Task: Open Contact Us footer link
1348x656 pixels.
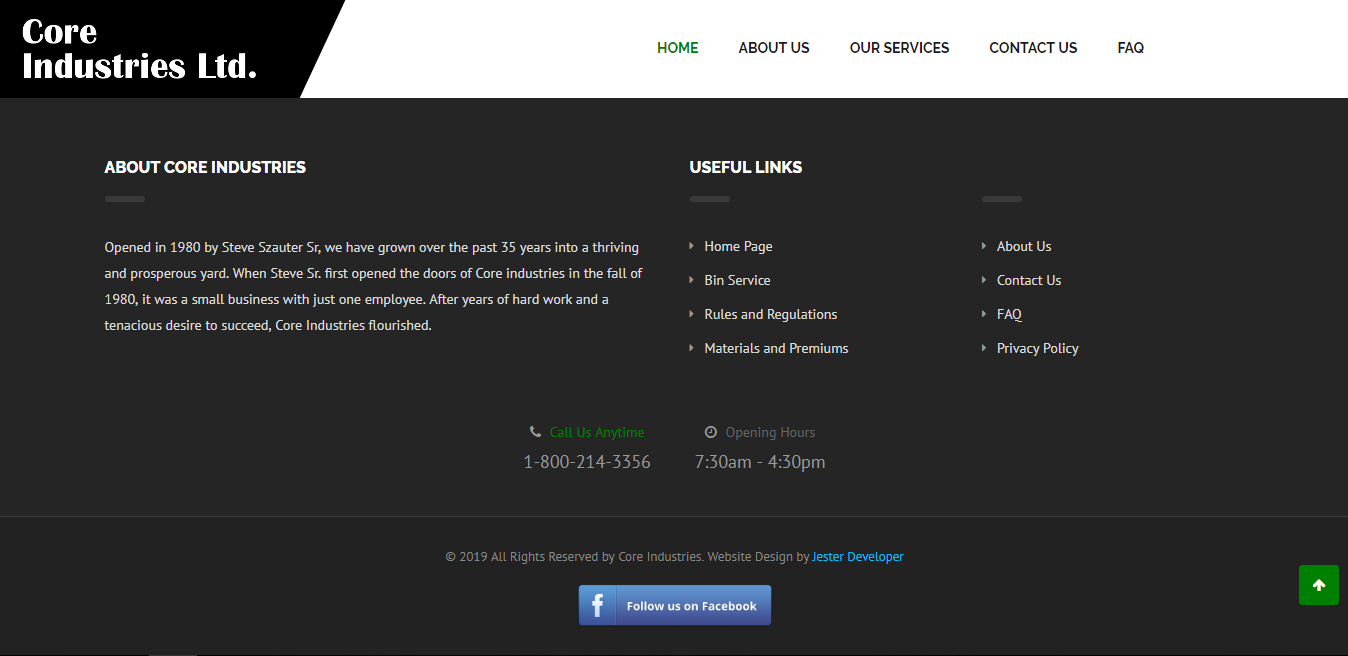Action: point(1029,280)
